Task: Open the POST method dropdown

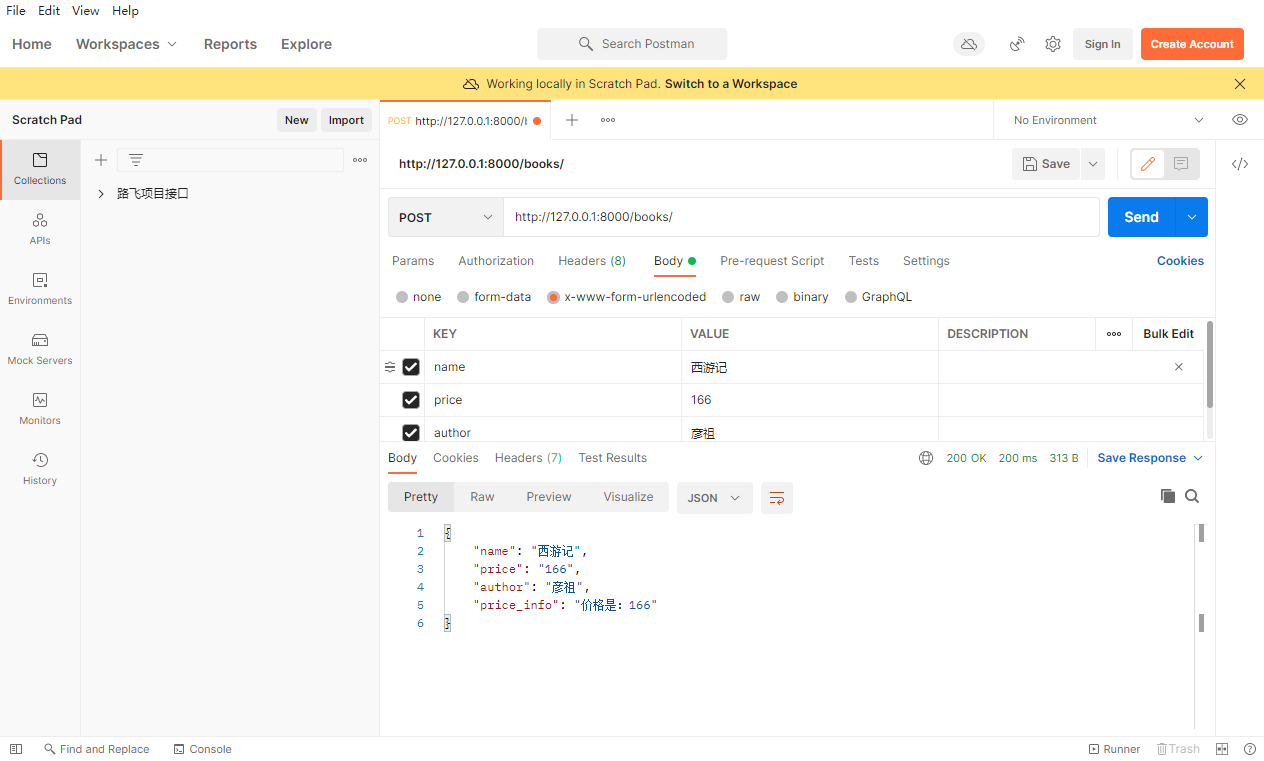Action: [x=446, y=217]
